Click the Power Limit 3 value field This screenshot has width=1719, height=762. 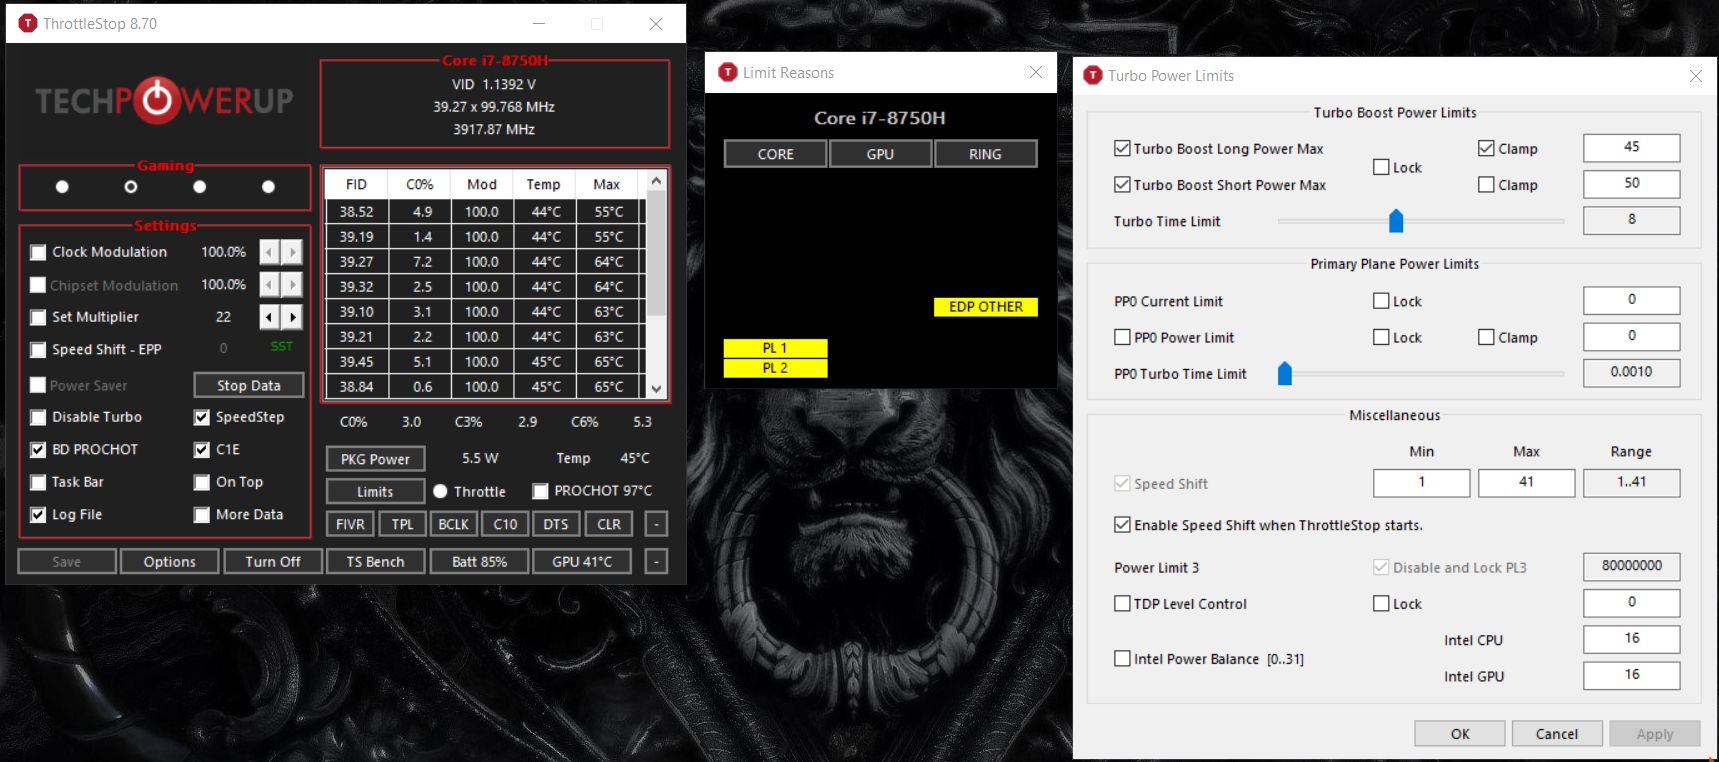(x=1632, y=567)
